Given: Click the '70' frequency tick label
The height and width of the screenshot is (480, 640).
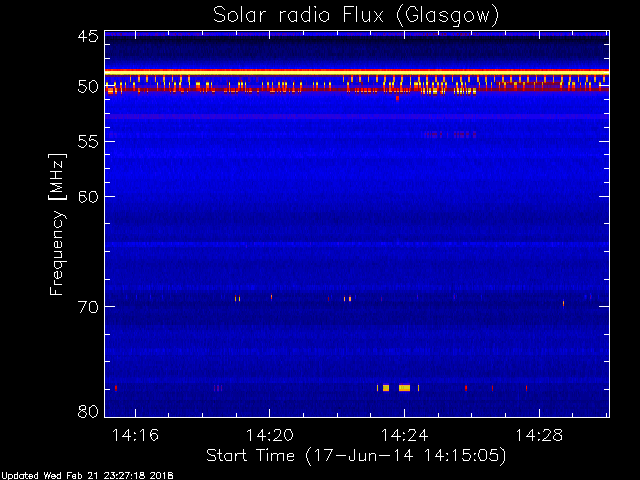Looking at the screenshot, I should tap(88, 307).
